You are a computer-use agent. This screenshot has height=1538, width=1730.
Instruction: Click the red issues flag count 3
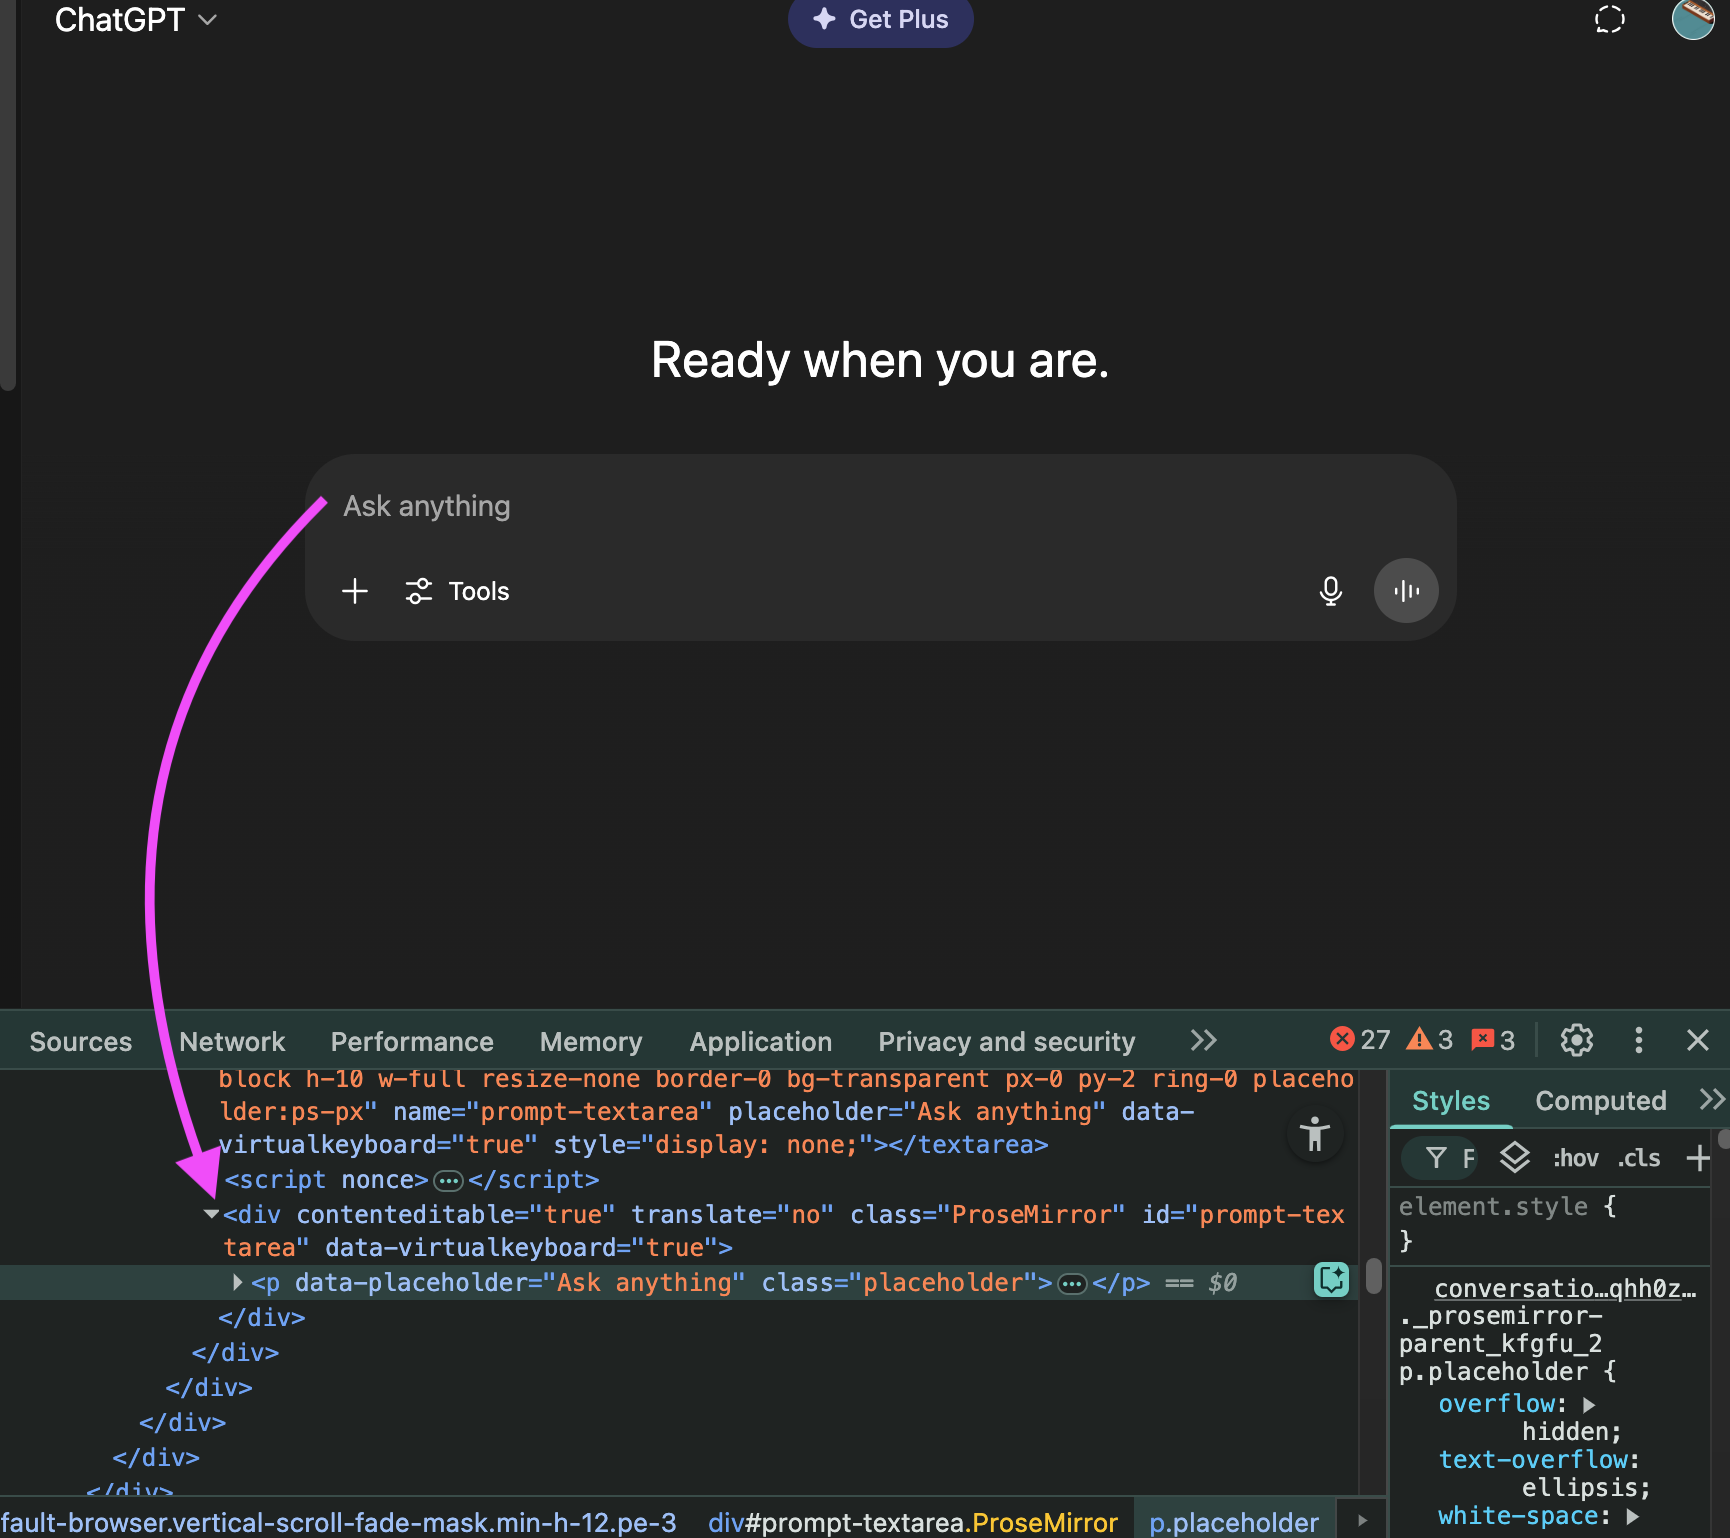coord(1493,1040)
